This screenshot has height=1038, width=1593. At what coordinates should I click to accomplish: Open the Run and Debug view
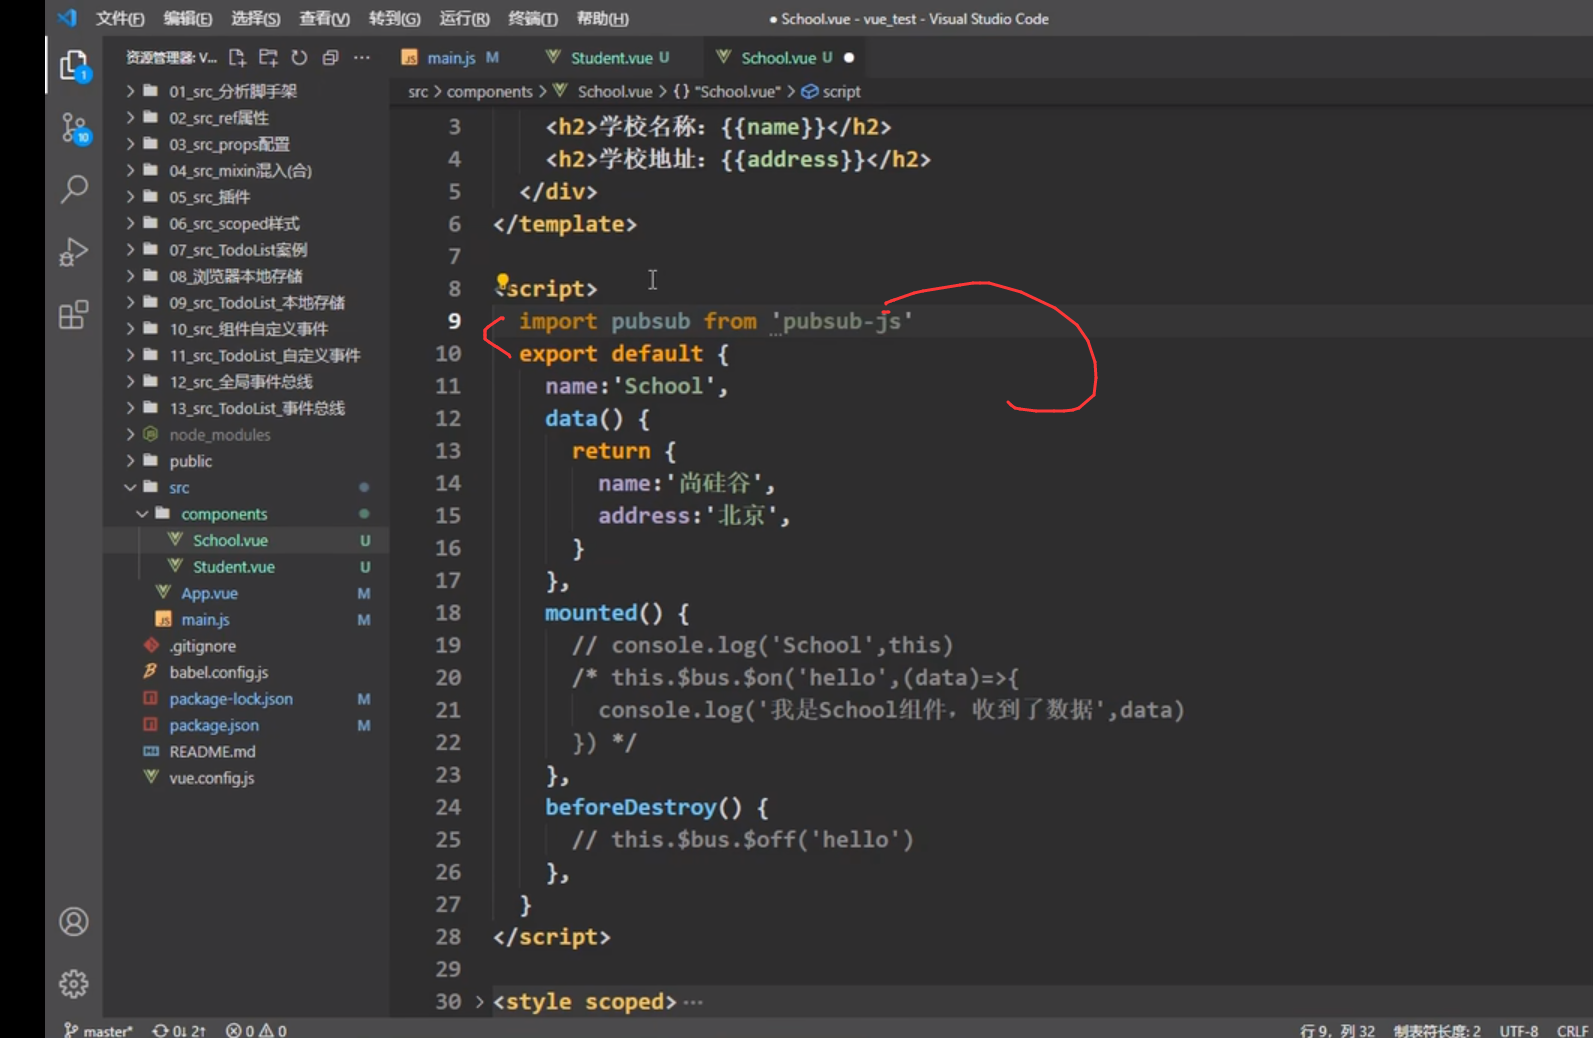[74, 252]
